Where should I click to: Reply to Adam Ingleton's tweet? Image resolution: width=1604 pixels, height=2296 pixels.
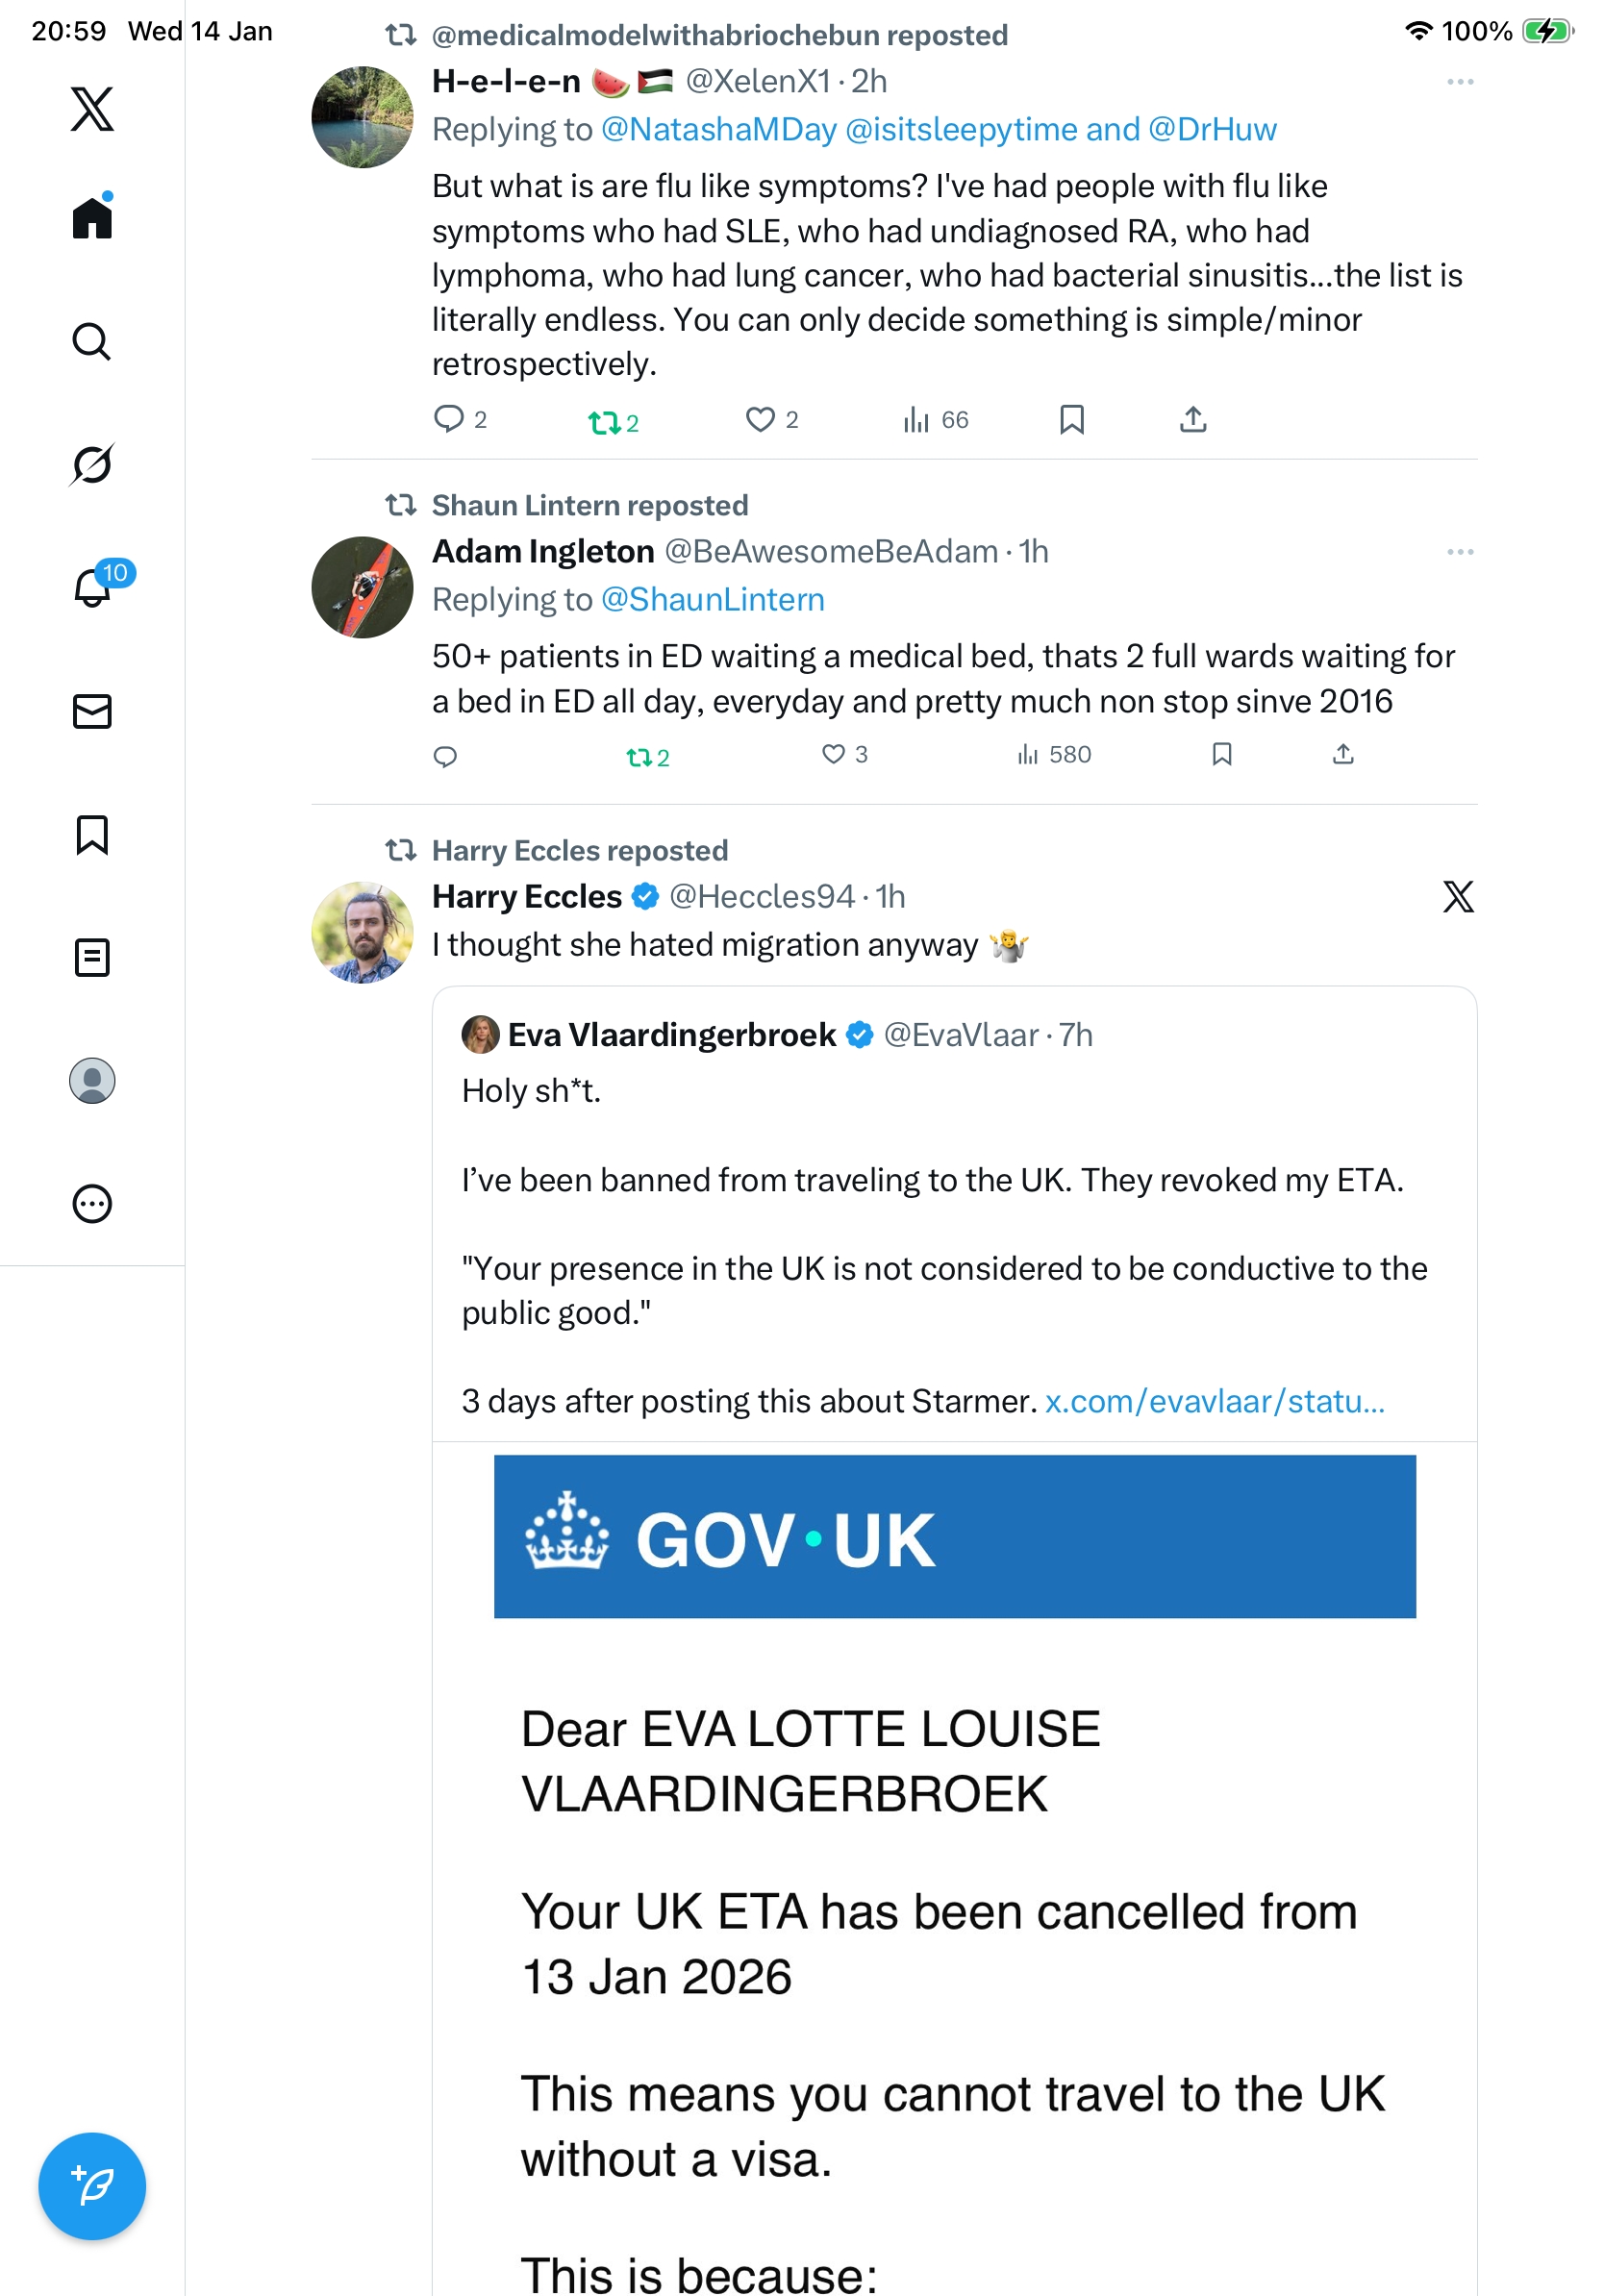click(x=445, y=757)
